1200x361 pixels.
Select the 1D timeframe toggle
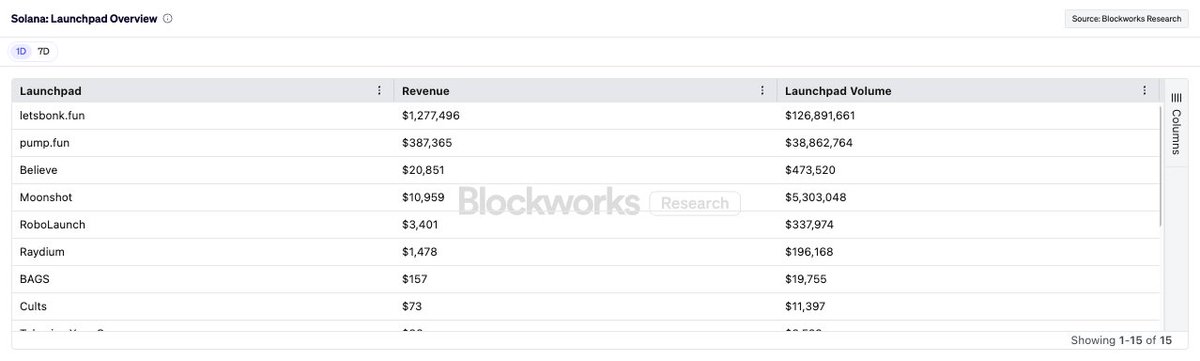(x=21, y=51)
